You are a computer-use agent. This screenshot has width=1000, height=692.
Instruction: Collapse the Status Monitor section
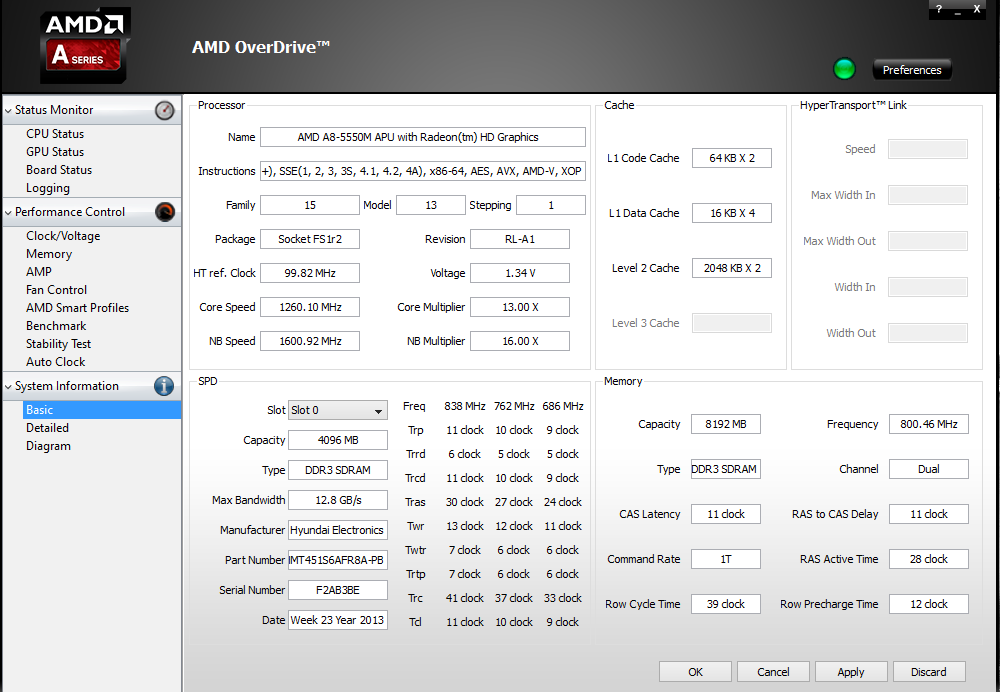click(8, 110)
